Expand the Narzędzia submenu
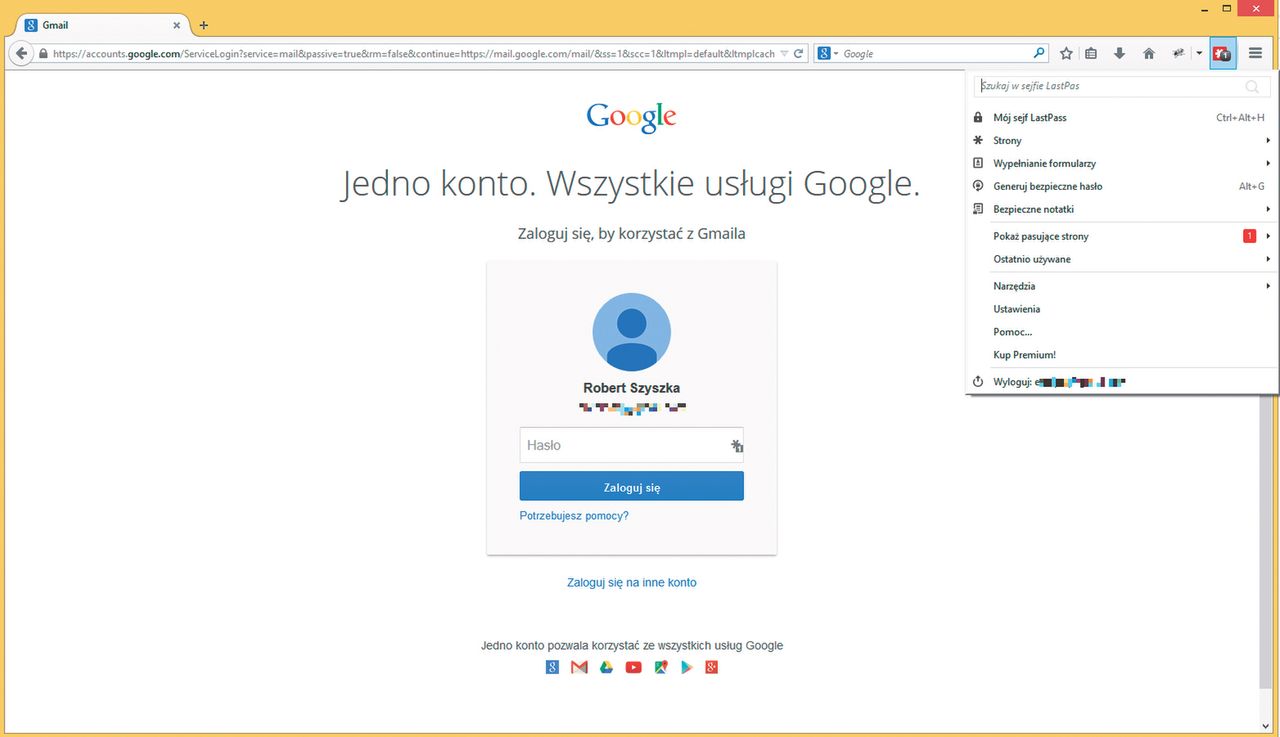1280x737 pixels. [x=1121, y=287]
